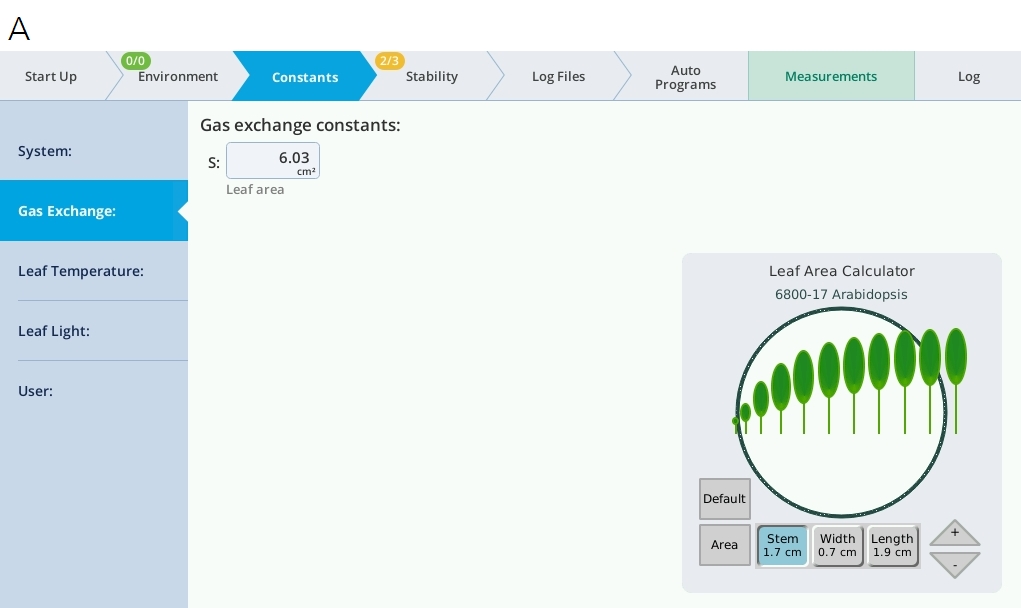The width and height of the screenshot is (1021, 608).
Task: Click the Arabidopsis leaf chamber diagram
Action: click(841, 413)
